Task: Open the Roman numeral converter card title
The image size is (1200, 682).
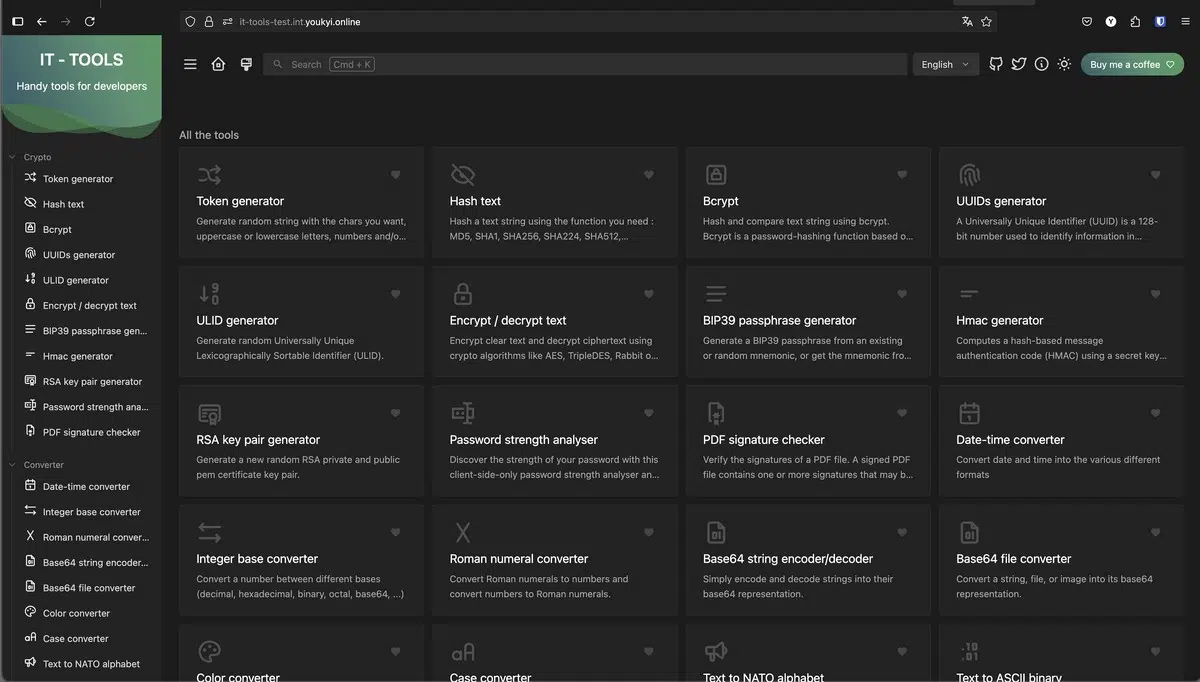Action: pyautogui.click(x=519, y=559)
